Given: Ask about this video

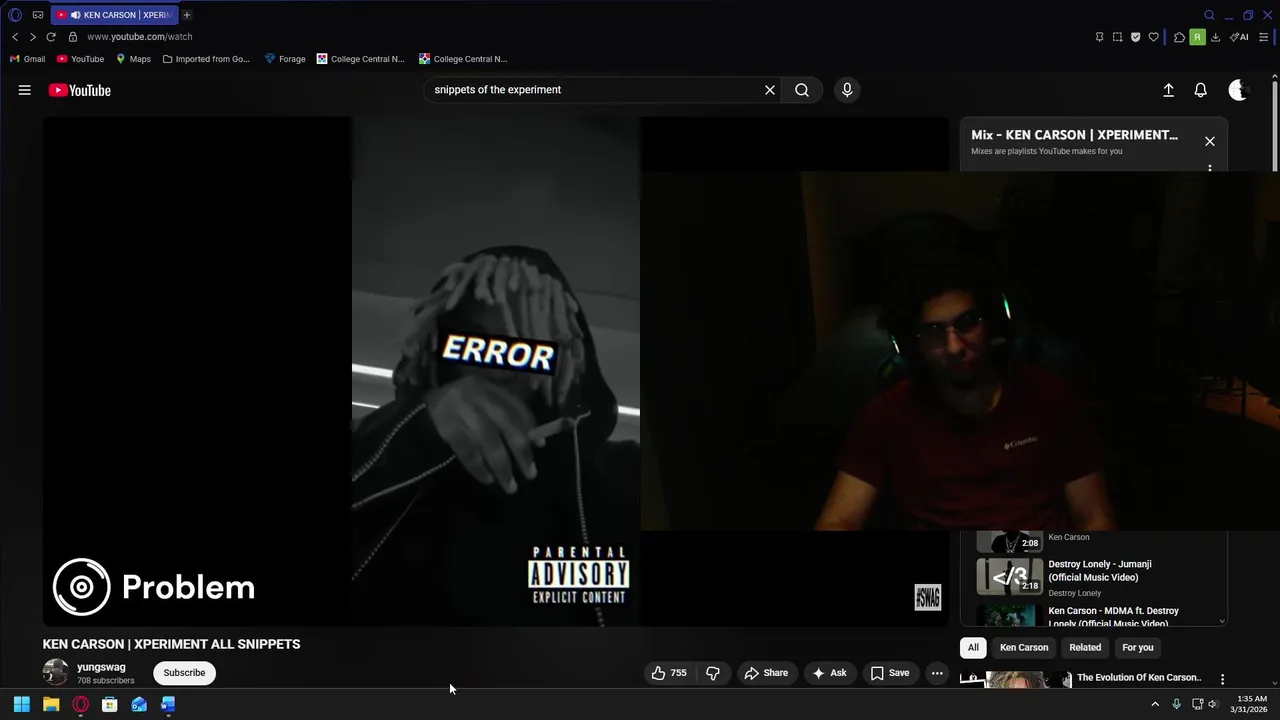Looking at the screenshot, I should click(x=830, y=673).
